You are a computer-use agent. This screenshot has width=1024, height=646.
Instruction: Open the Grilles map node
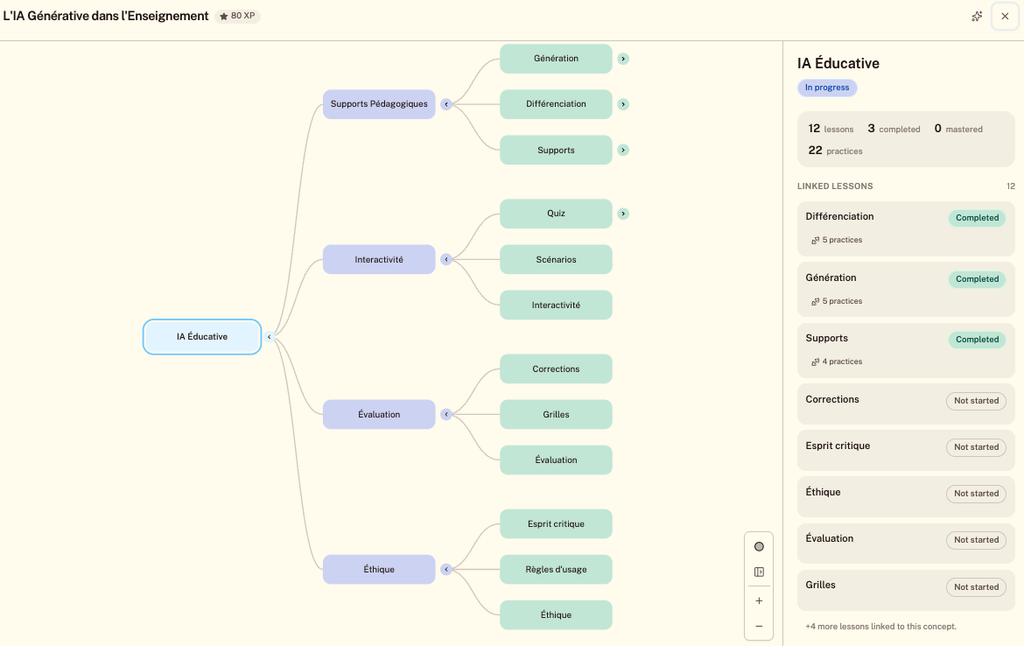pos(556,414)
